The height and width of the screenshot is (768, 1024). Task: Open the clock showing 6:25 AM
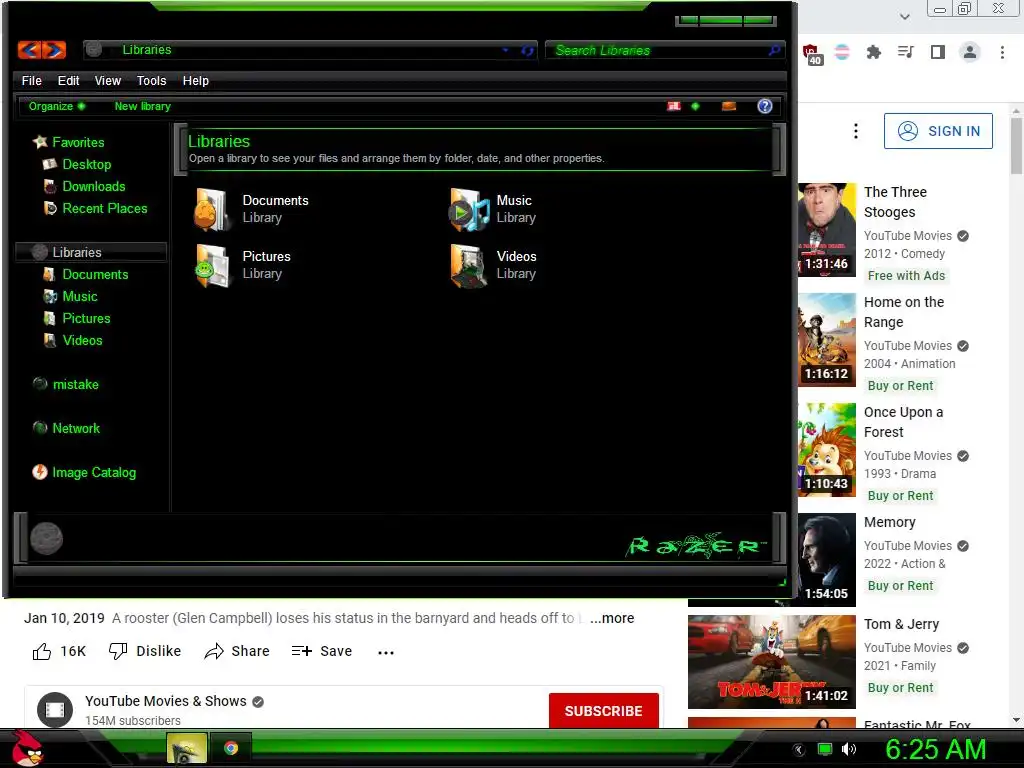click(x=935, y=749)
